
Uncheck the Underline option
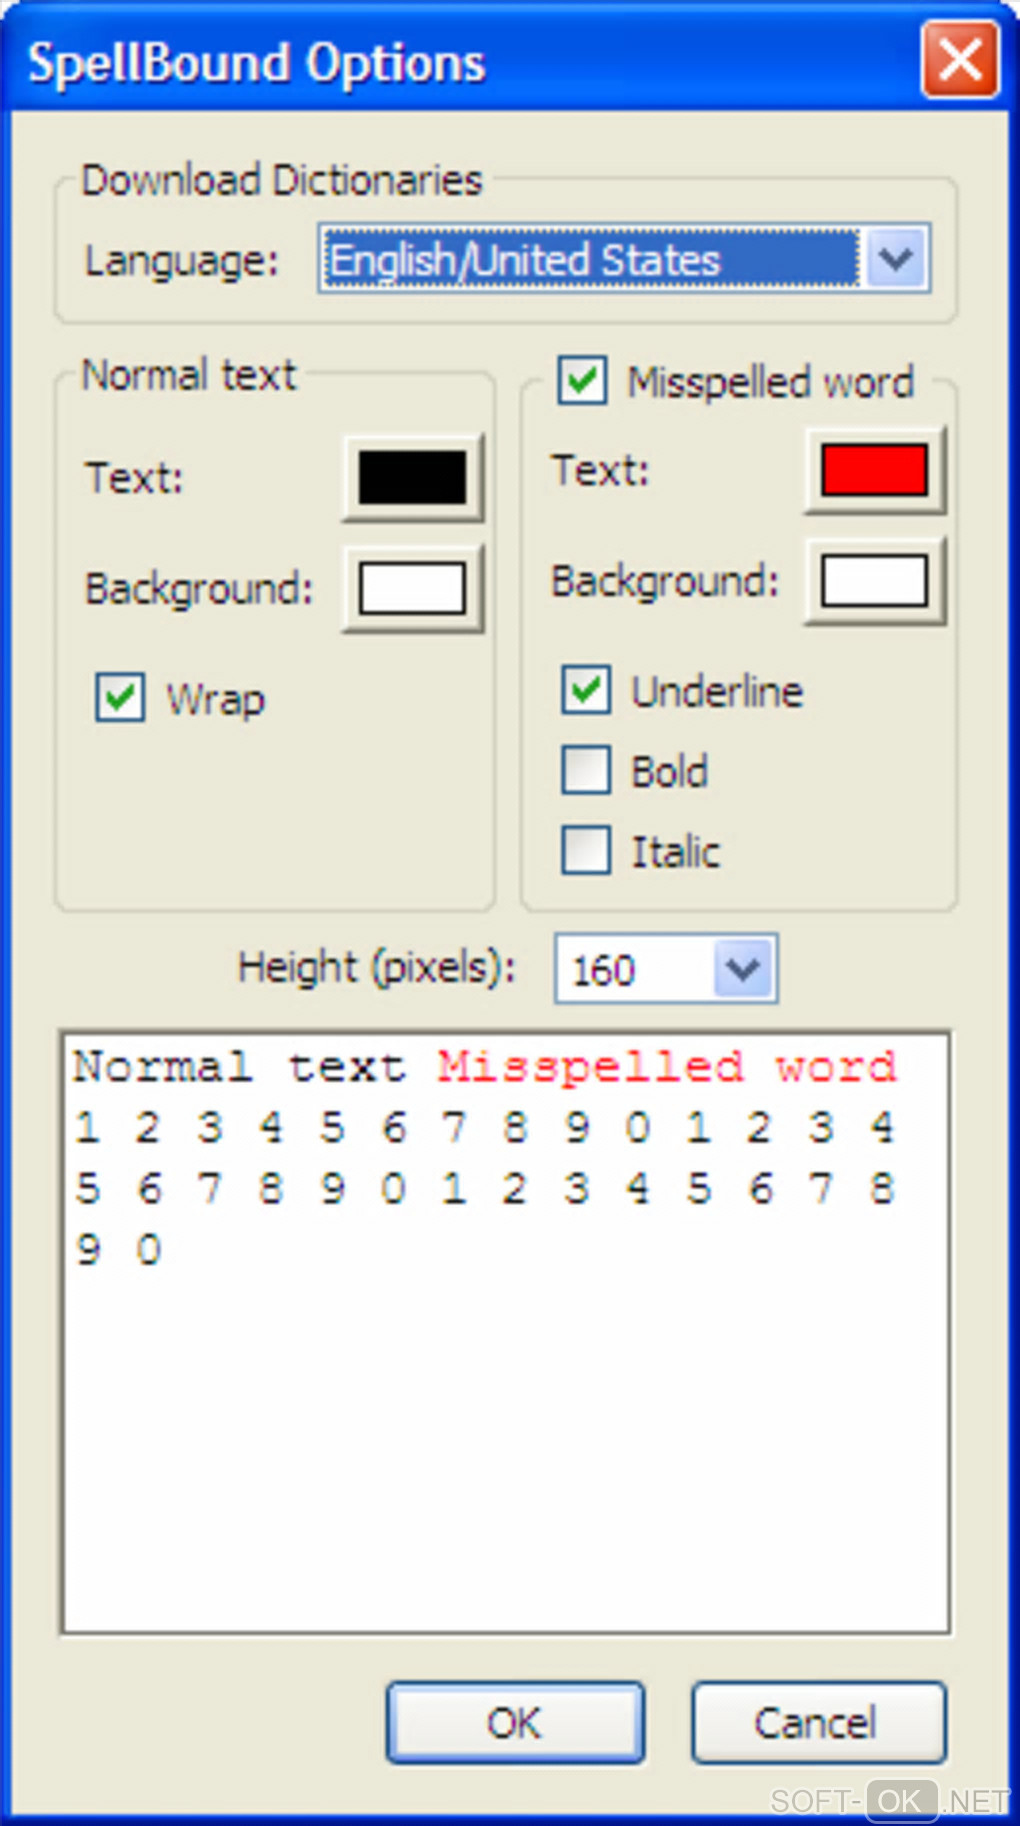[586, 690]
